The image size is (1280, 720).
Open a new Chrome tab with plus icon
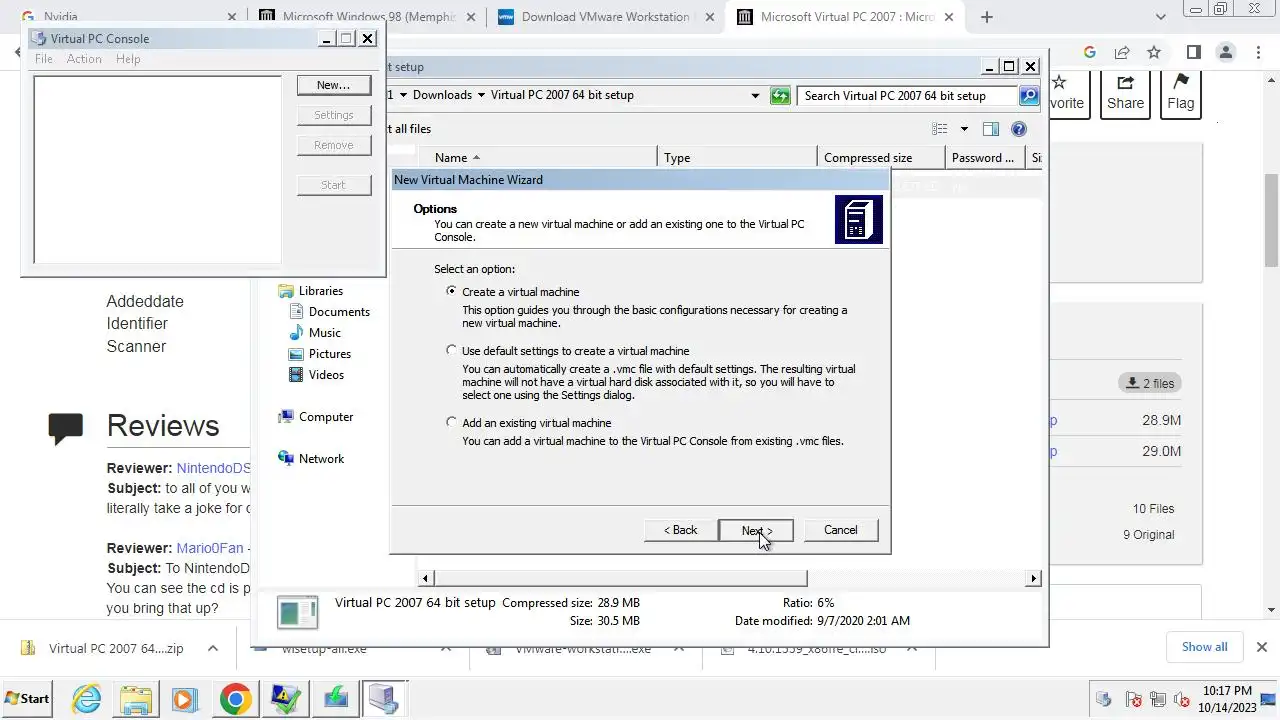987,17
